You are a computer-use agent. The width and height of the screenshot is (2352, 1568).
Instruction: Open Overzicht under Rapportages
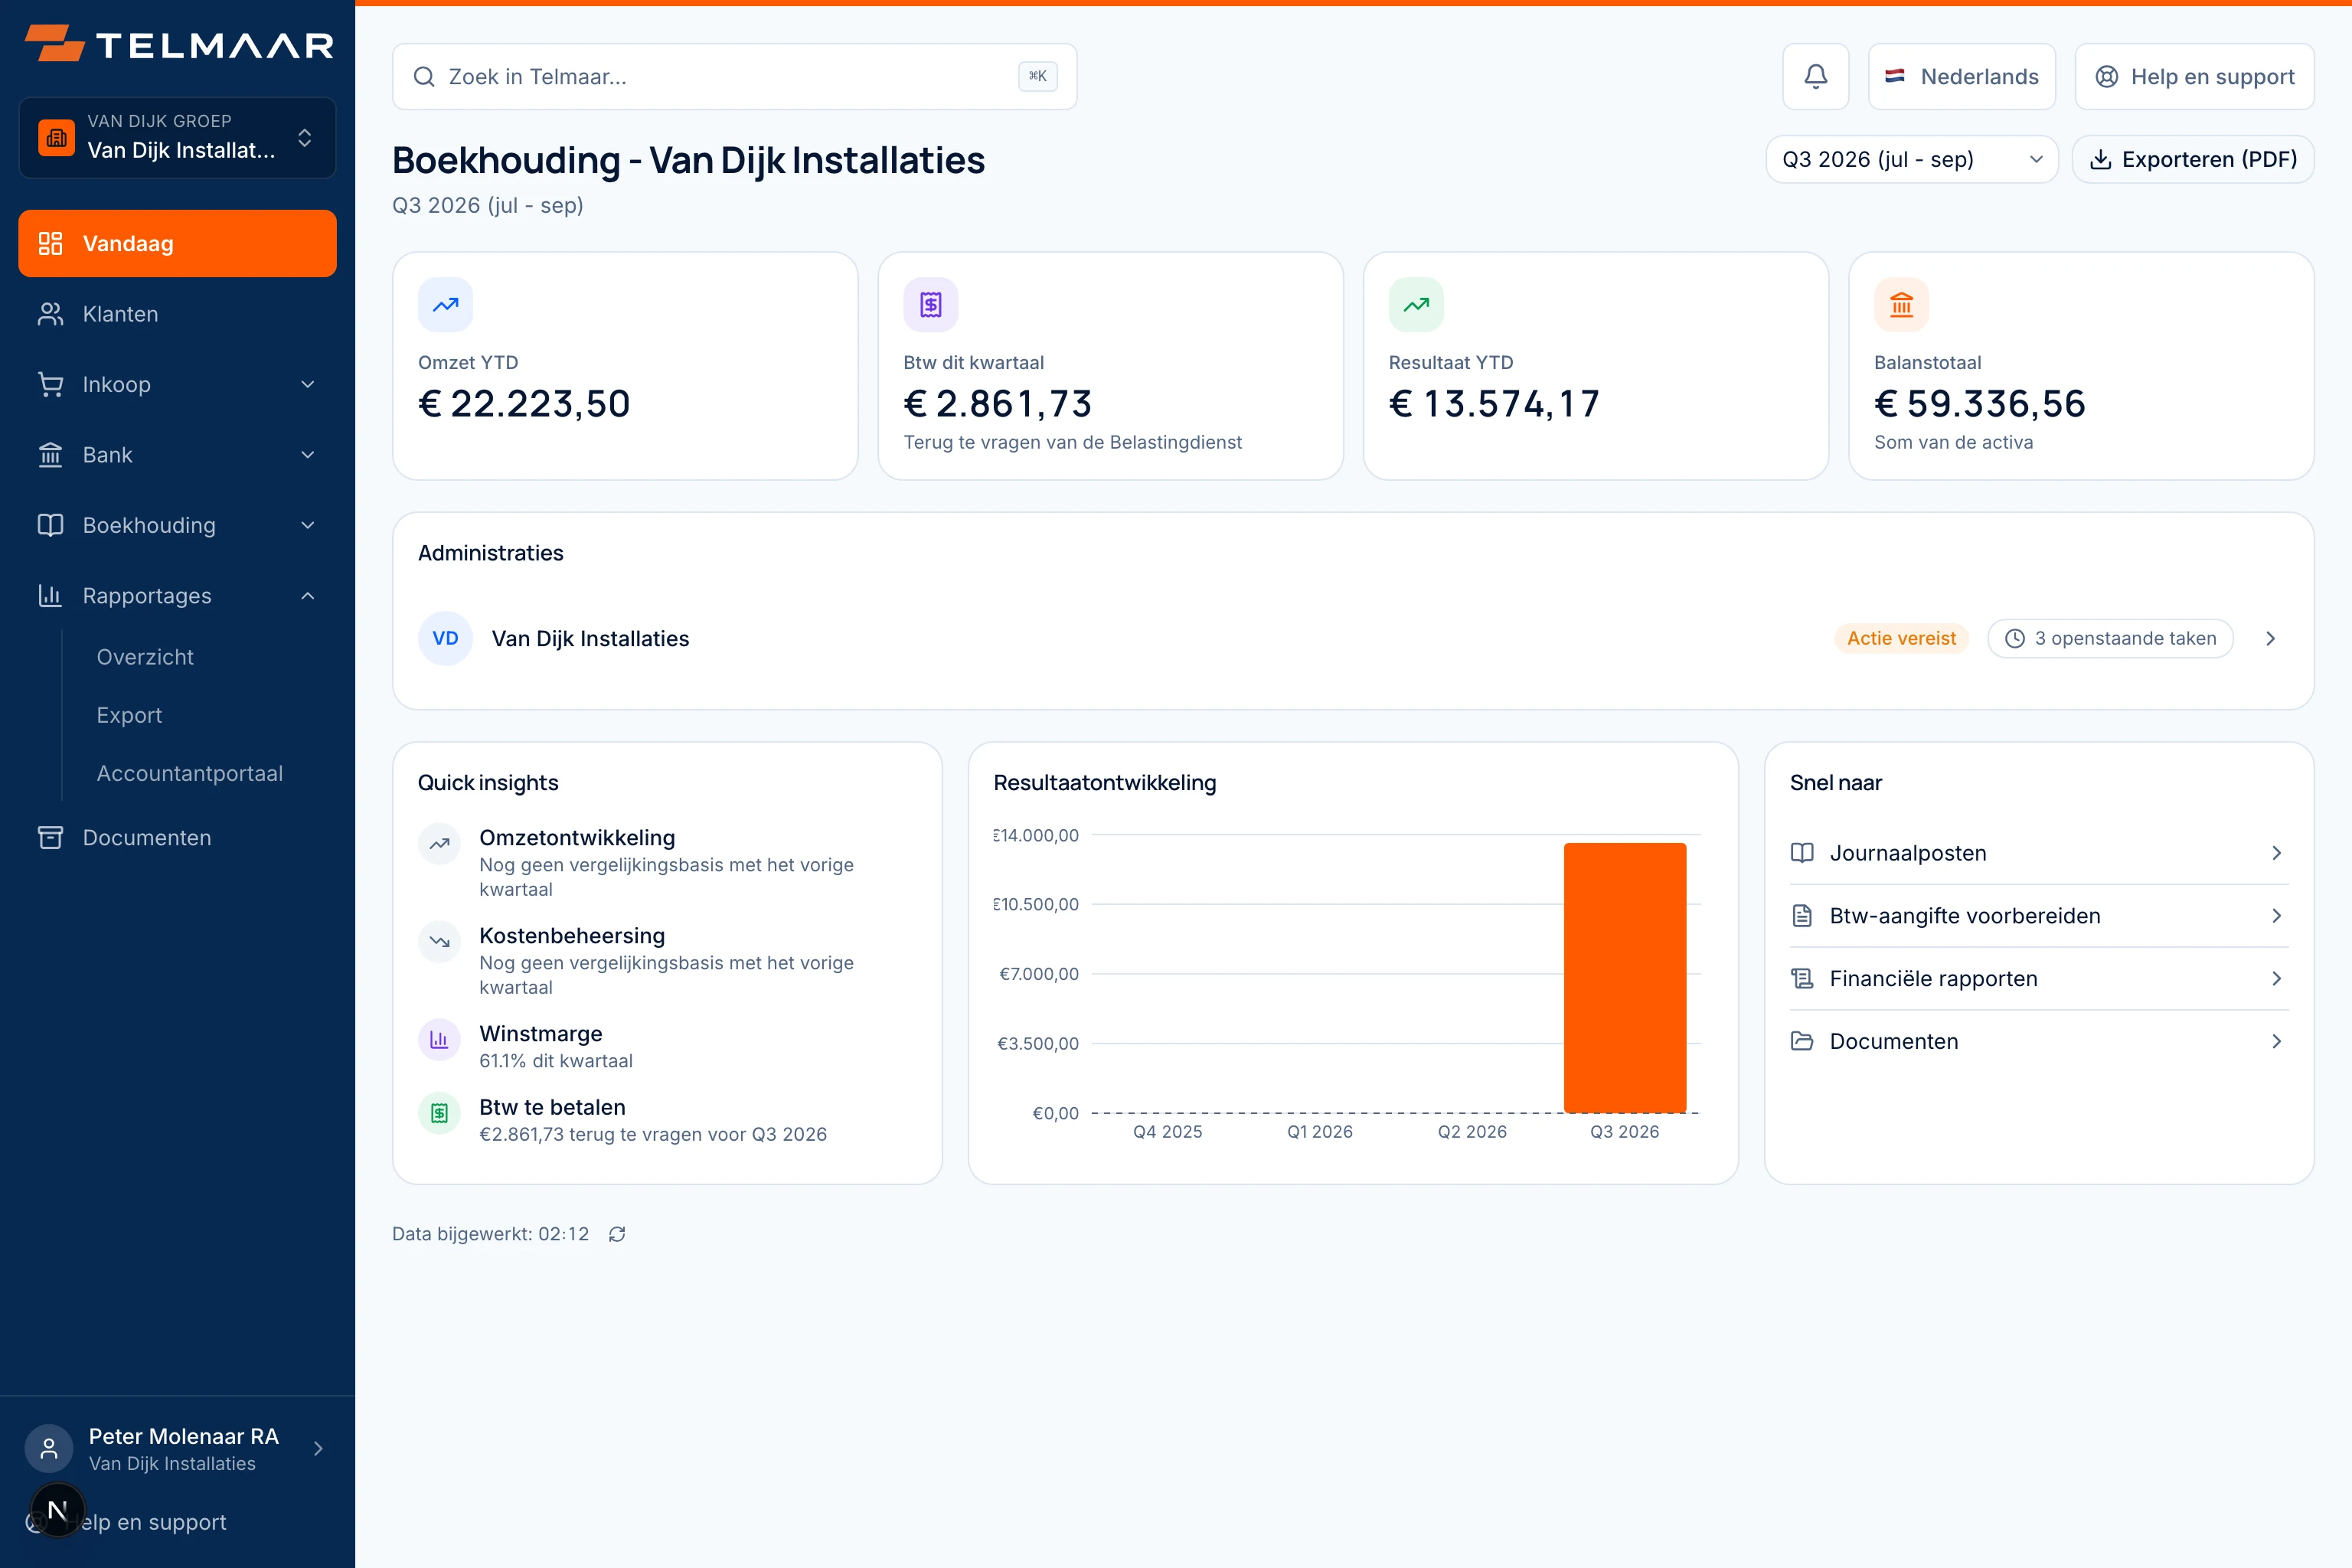145,657
